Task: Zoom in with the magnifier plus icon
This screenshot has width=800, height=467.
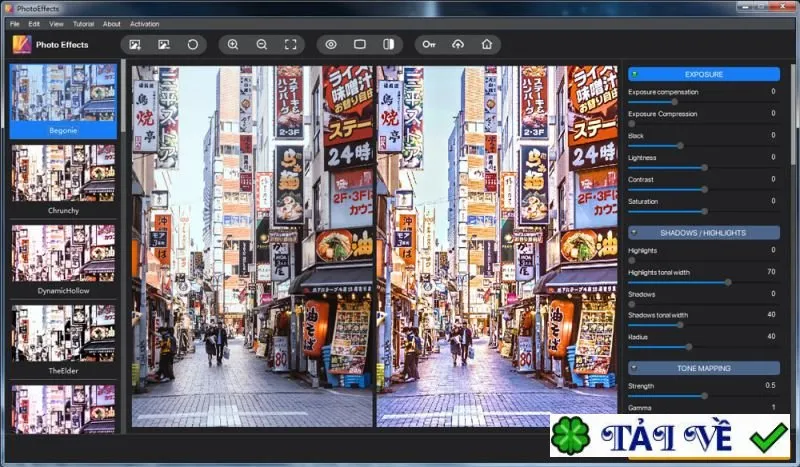Action: pos(233,44)
